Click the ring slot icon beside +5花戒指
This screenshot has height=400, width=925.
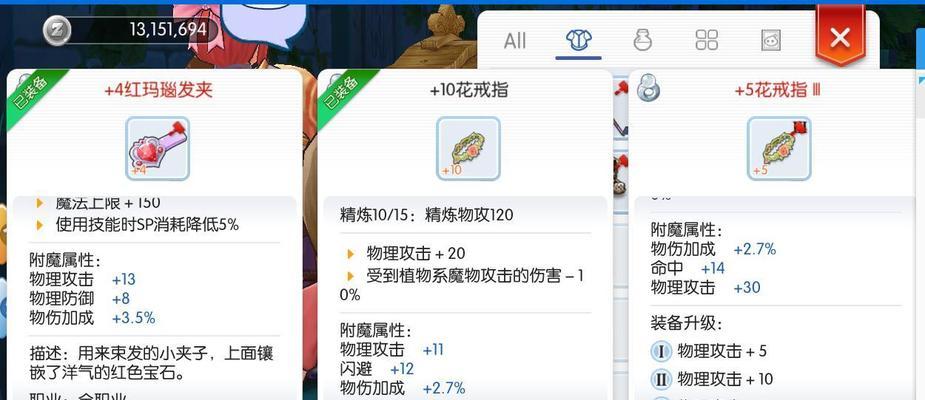click(648, 88)
